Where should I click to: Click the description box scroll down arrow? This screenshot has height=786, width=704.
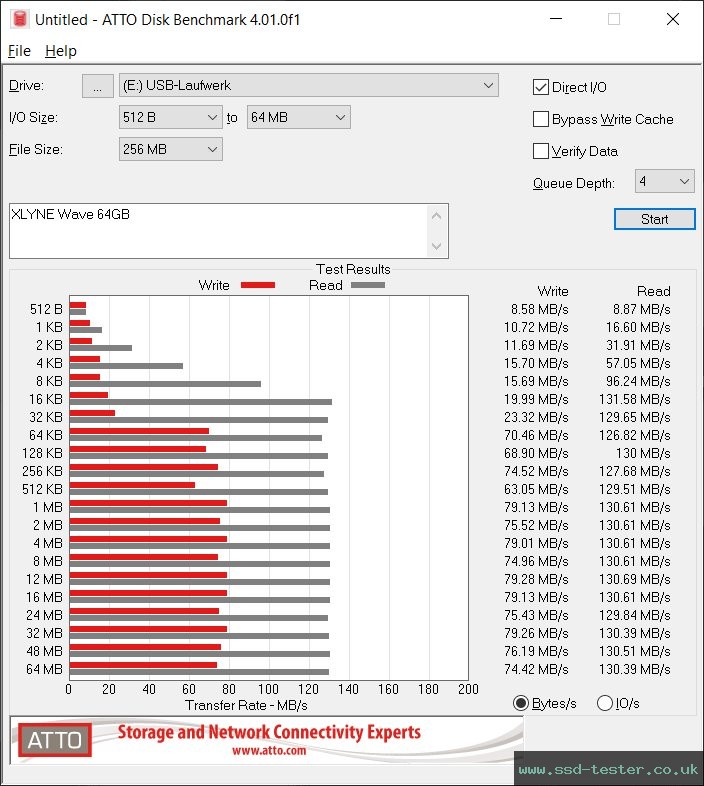tap(436, 246)
